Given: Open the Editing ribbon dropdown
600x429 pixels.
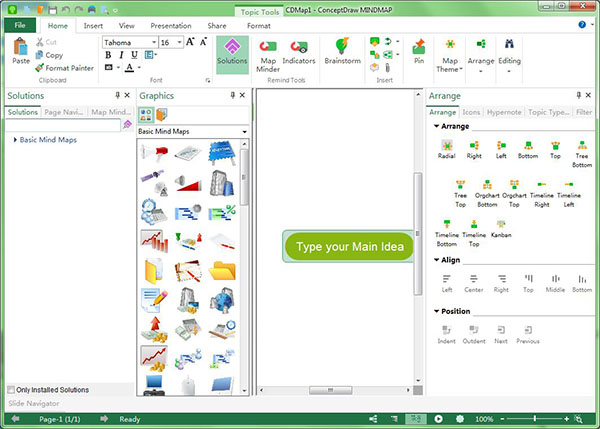Looking at the screenshot, I should [509, 56].
